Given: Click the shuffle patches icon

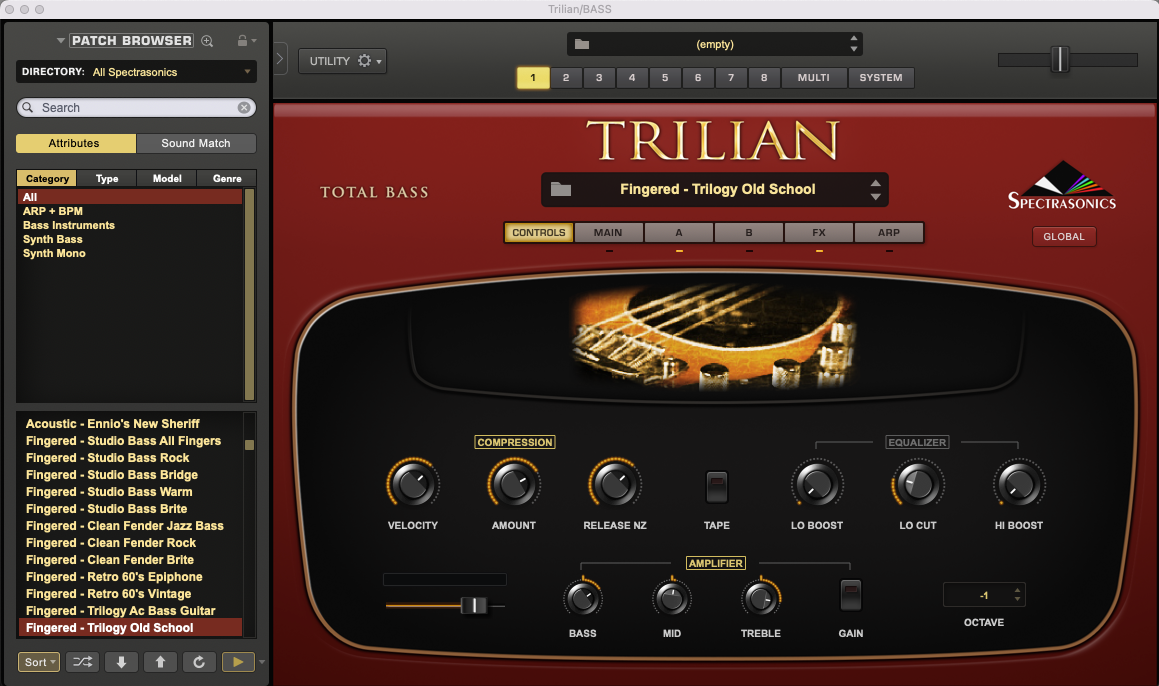Looking at the screenshot, I should point(83,662).
